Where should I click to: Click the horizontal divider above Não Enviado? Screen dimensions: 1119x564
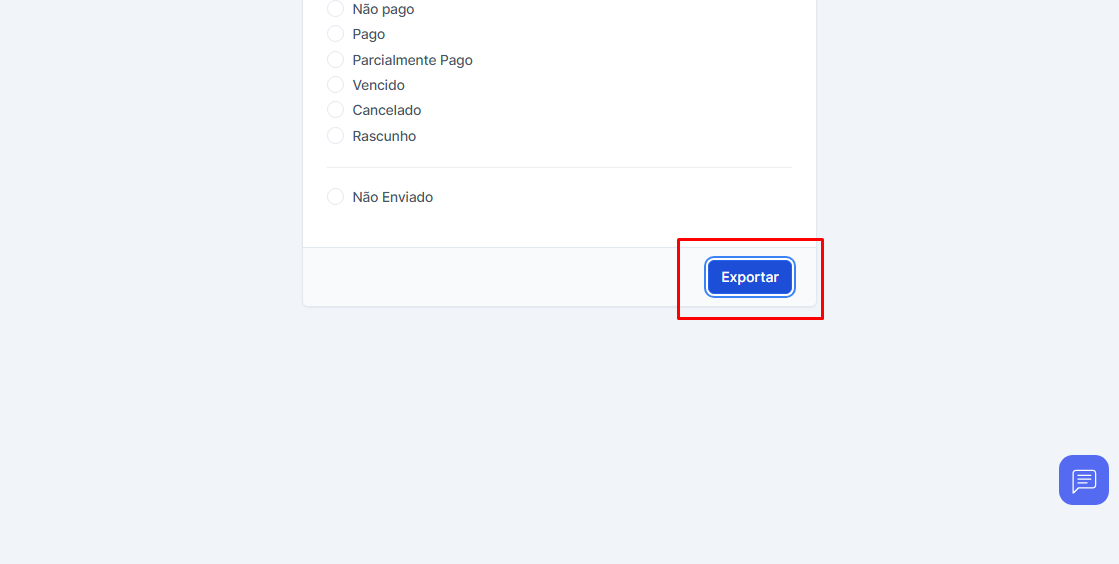pos(558,167)
